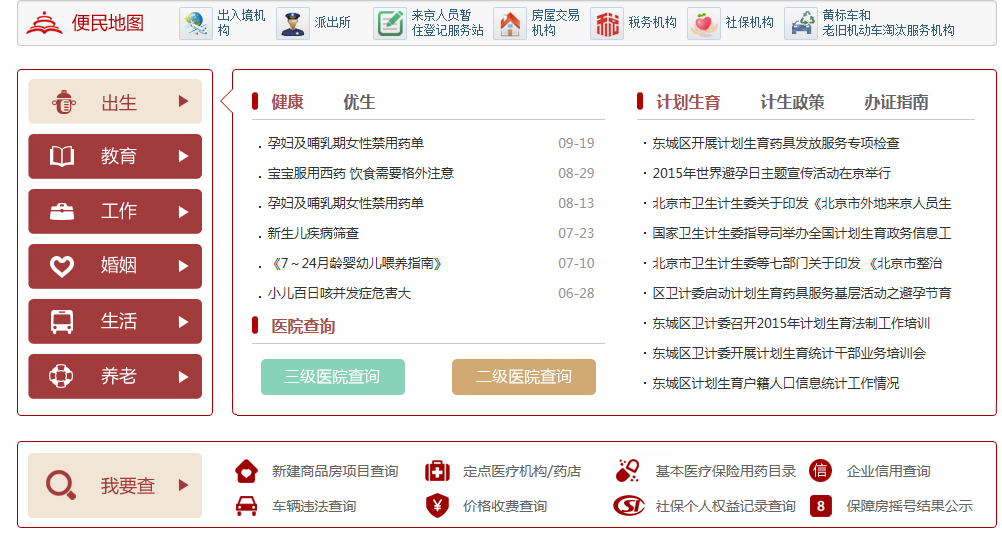Screen dimensions: 1002x535
Task: Click the 房屋交易机构 house icon
Action: tap(510, 24)
